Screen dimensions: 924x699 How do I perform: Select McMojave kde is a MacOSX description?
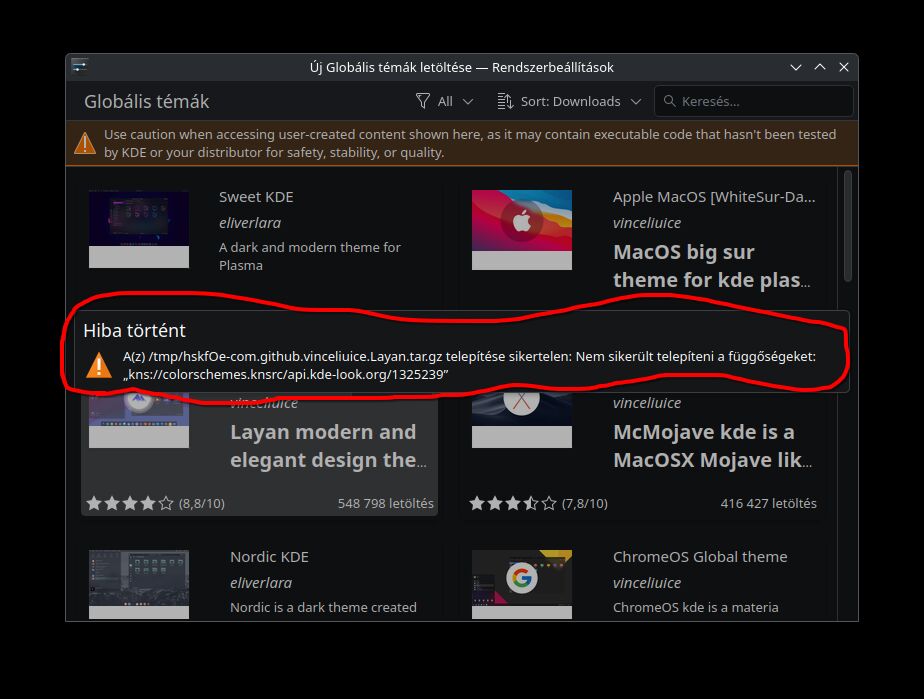pos(712,446)
